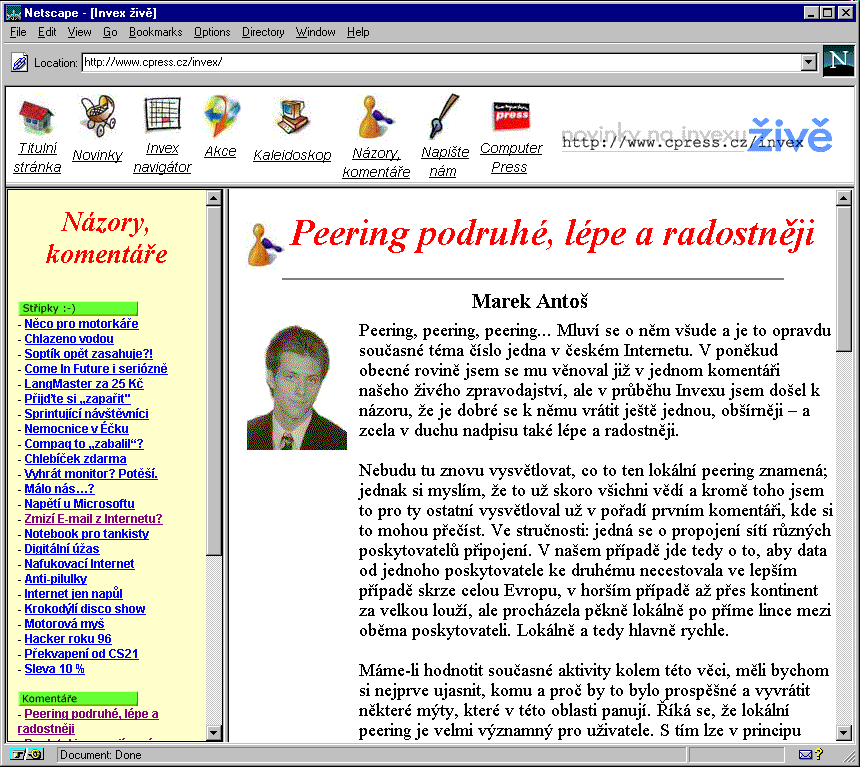
Task: Open the Options menu
Action: [x=212, y=32]
